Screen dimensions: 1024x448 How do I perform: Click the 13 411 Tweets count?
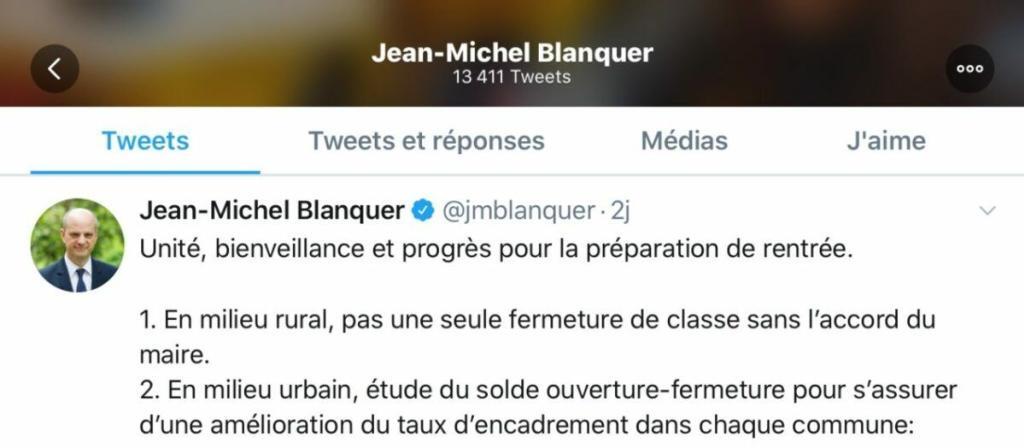pyautogui.click(x=512, y=77)
